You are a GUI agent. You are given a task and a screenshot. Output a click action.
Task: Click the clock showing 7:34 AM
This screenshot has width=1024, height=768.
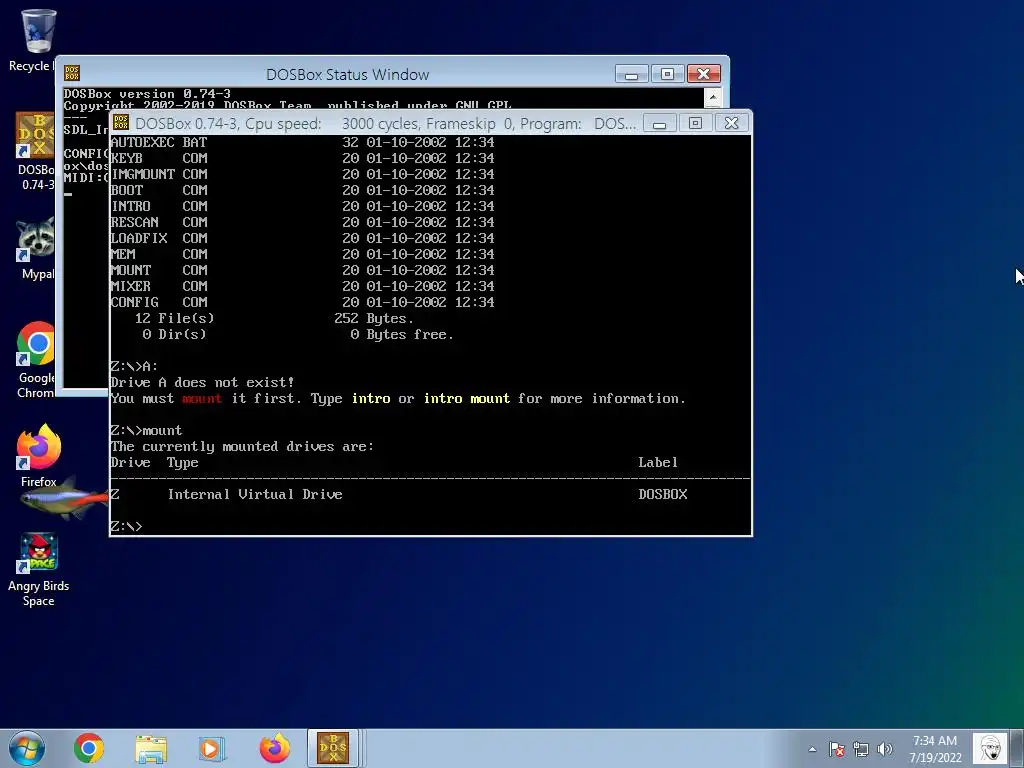click(935, 749)
